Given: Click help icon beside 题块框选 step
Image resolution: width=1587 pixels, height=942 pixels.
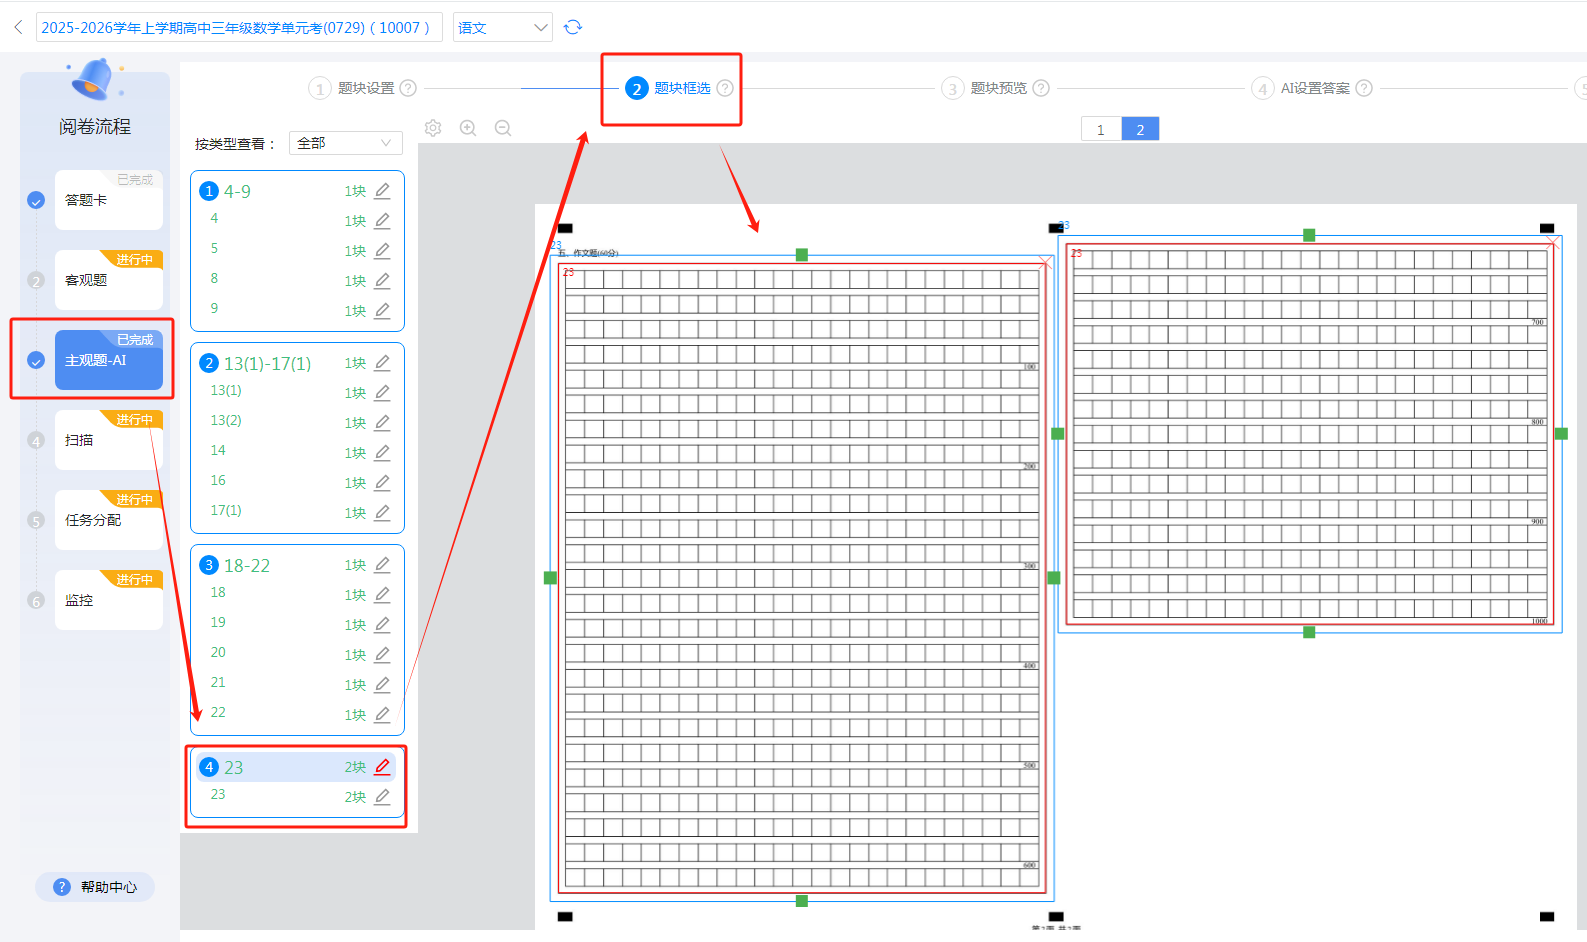Looking at the screenshot, I should click(725, 88).
